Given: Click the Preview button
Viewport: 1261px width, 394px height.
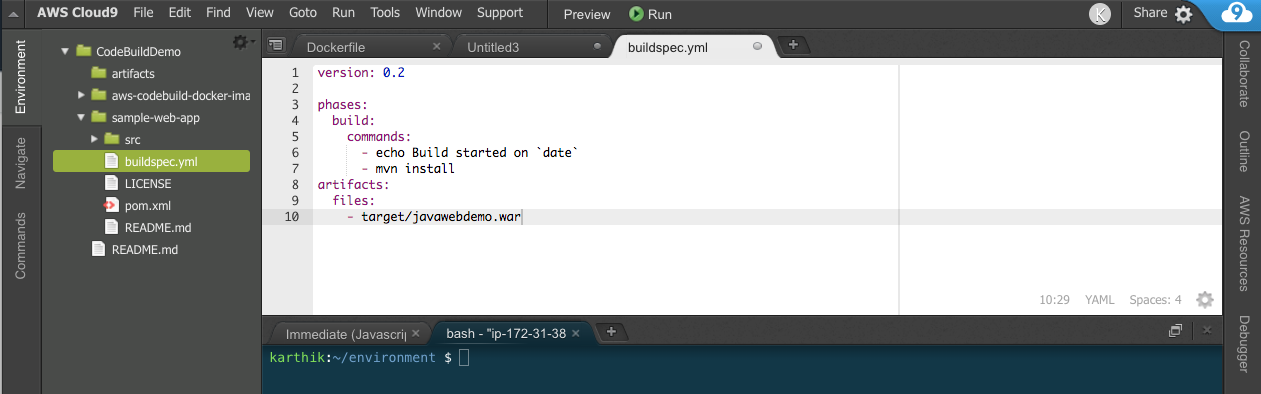Looking at the screenshot, I should coord(587,14).
